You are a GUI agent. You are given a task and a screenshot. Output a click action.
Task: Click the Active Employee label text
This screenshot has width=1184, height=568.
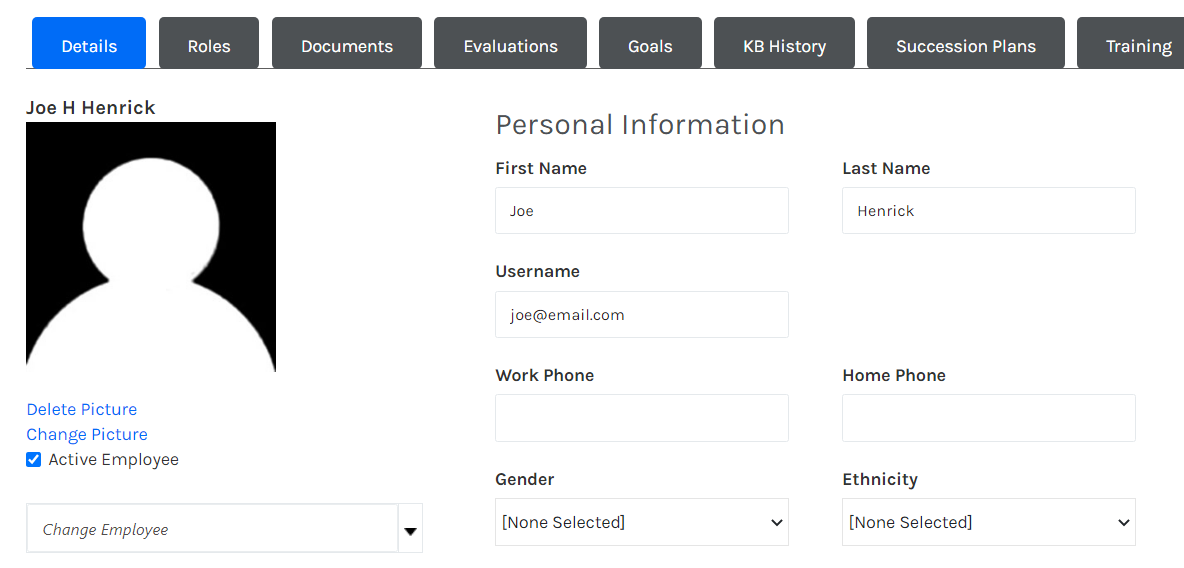tap(113, 459)
